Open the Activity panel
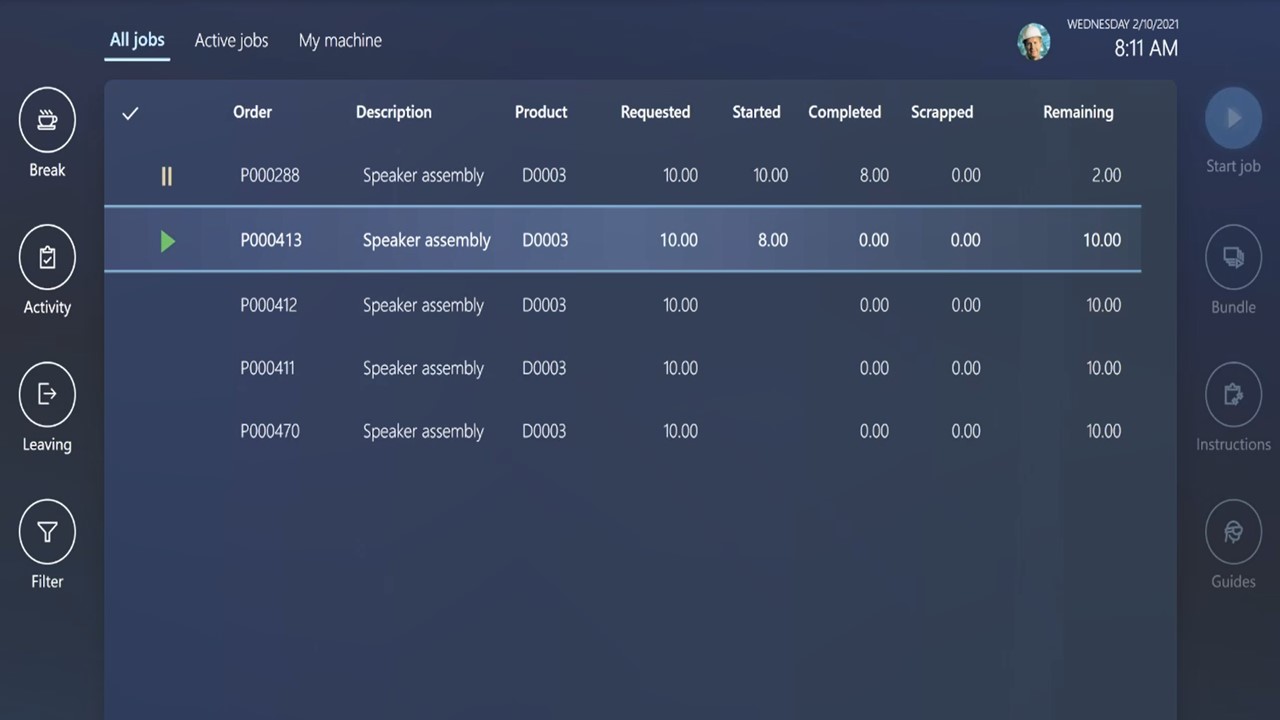The width and height of the screenshot is (1280, 720). pyautogui.click(x=47, y=256)
